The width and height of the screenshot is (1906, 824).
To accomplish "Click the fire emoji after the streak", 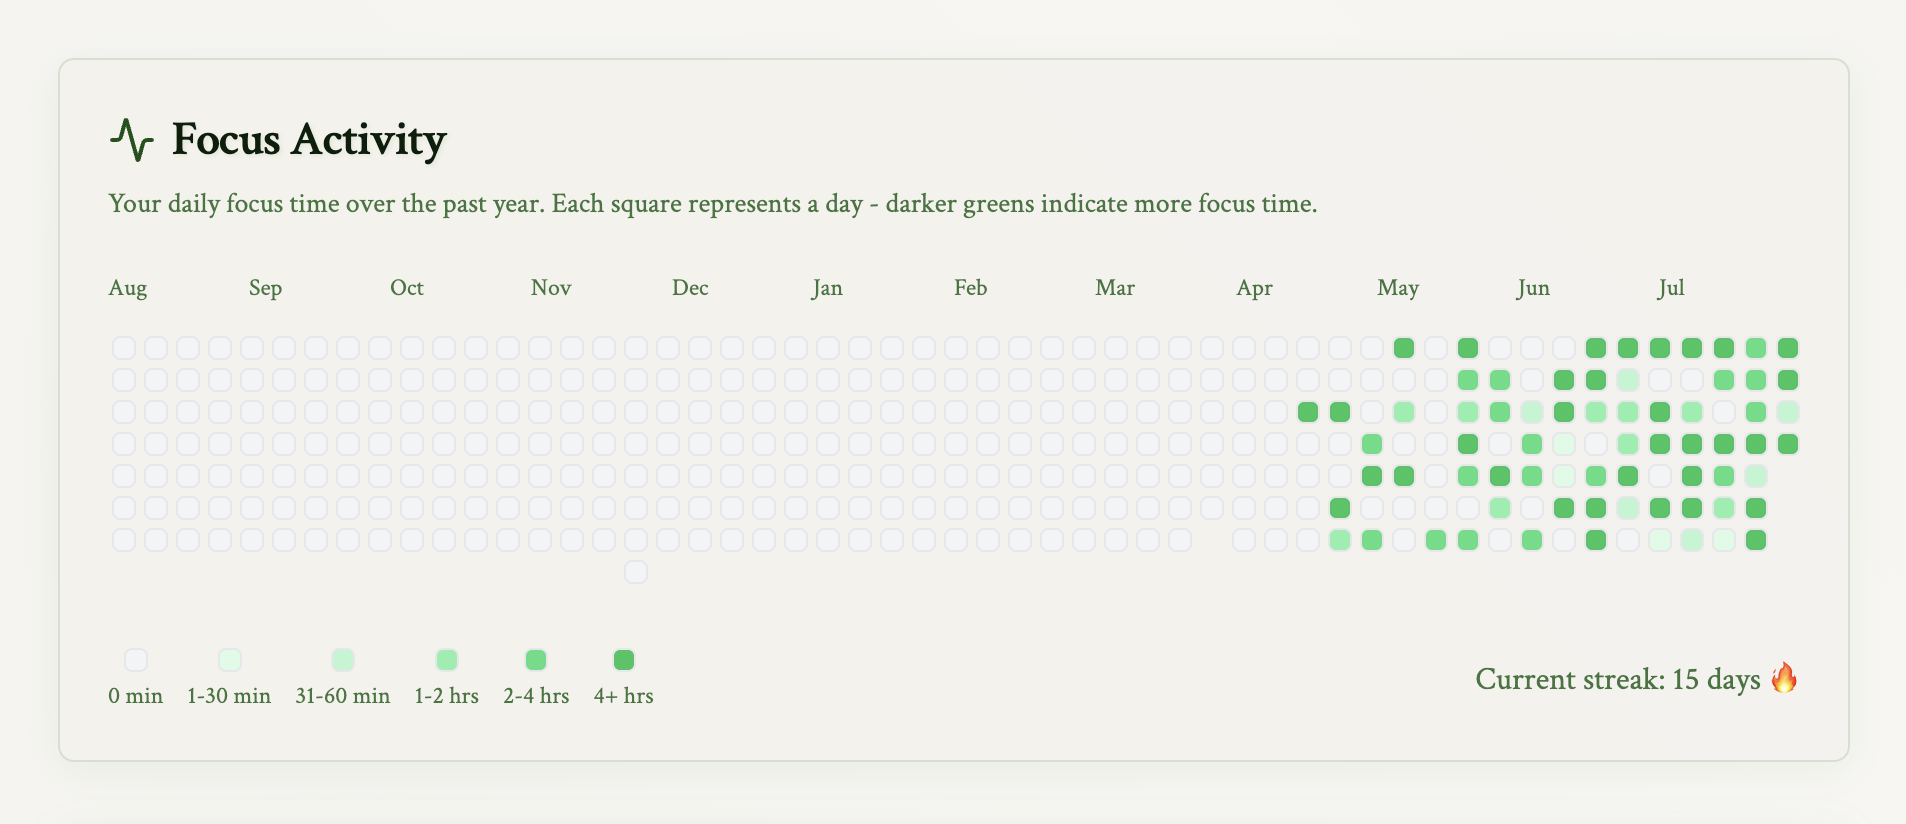I will (1784, 678).
